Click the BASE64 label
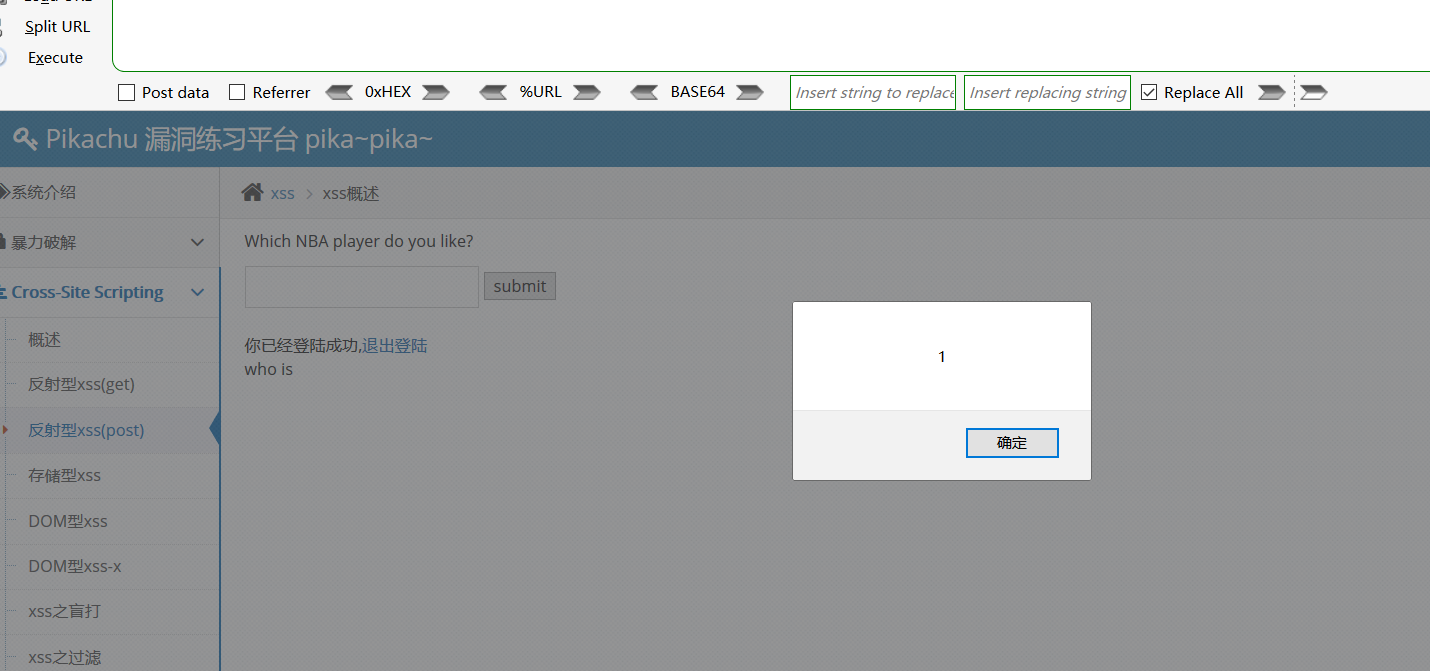 coord(697,92)
